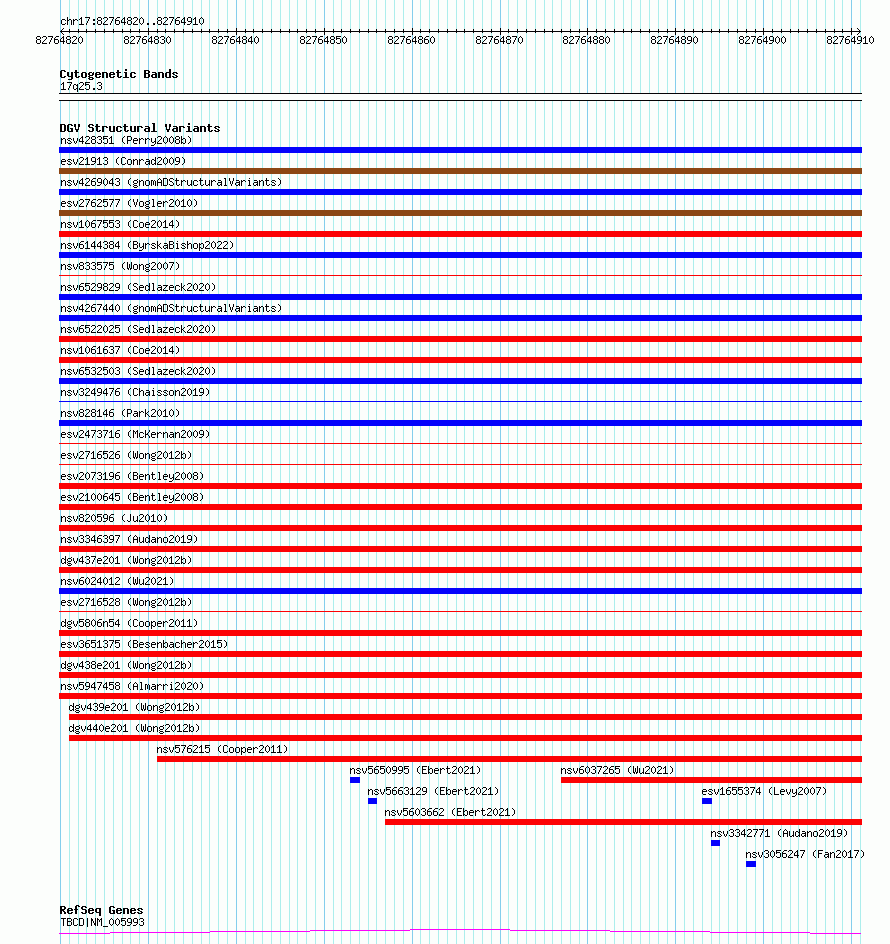
Task: Select the small blue nsv5663129 marker
Action: (x=373, y=801)
